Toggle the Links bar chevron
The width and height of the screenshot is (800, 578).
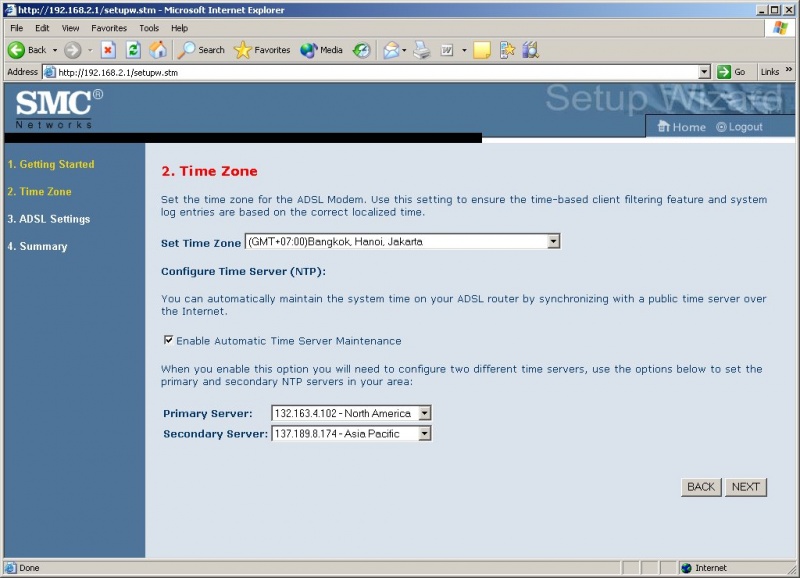pyautogui.click(x=790, y=71)
